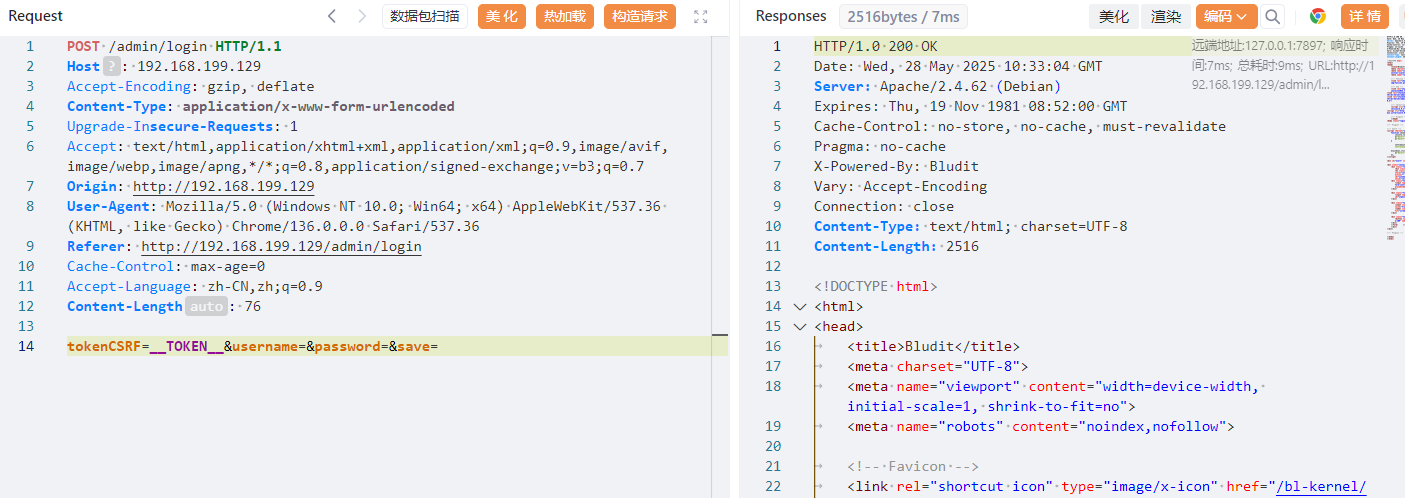Click the 美化 button in Responses panel
The width and height of the screenshot is (1405, 498).
pos(1113,16)
